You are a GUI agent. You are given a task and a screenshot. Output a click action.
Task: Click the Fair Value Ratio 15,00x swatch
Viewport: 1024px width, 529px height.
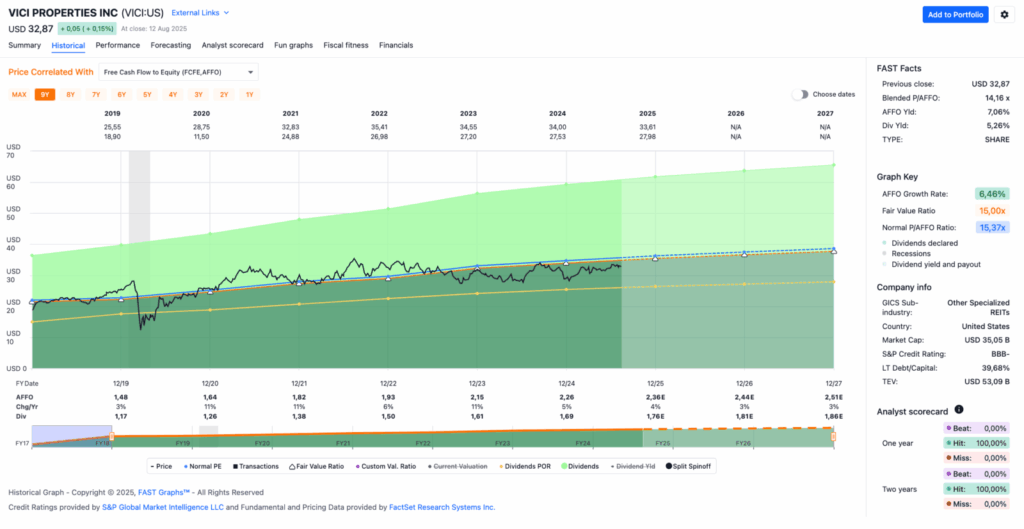[993, 211]
